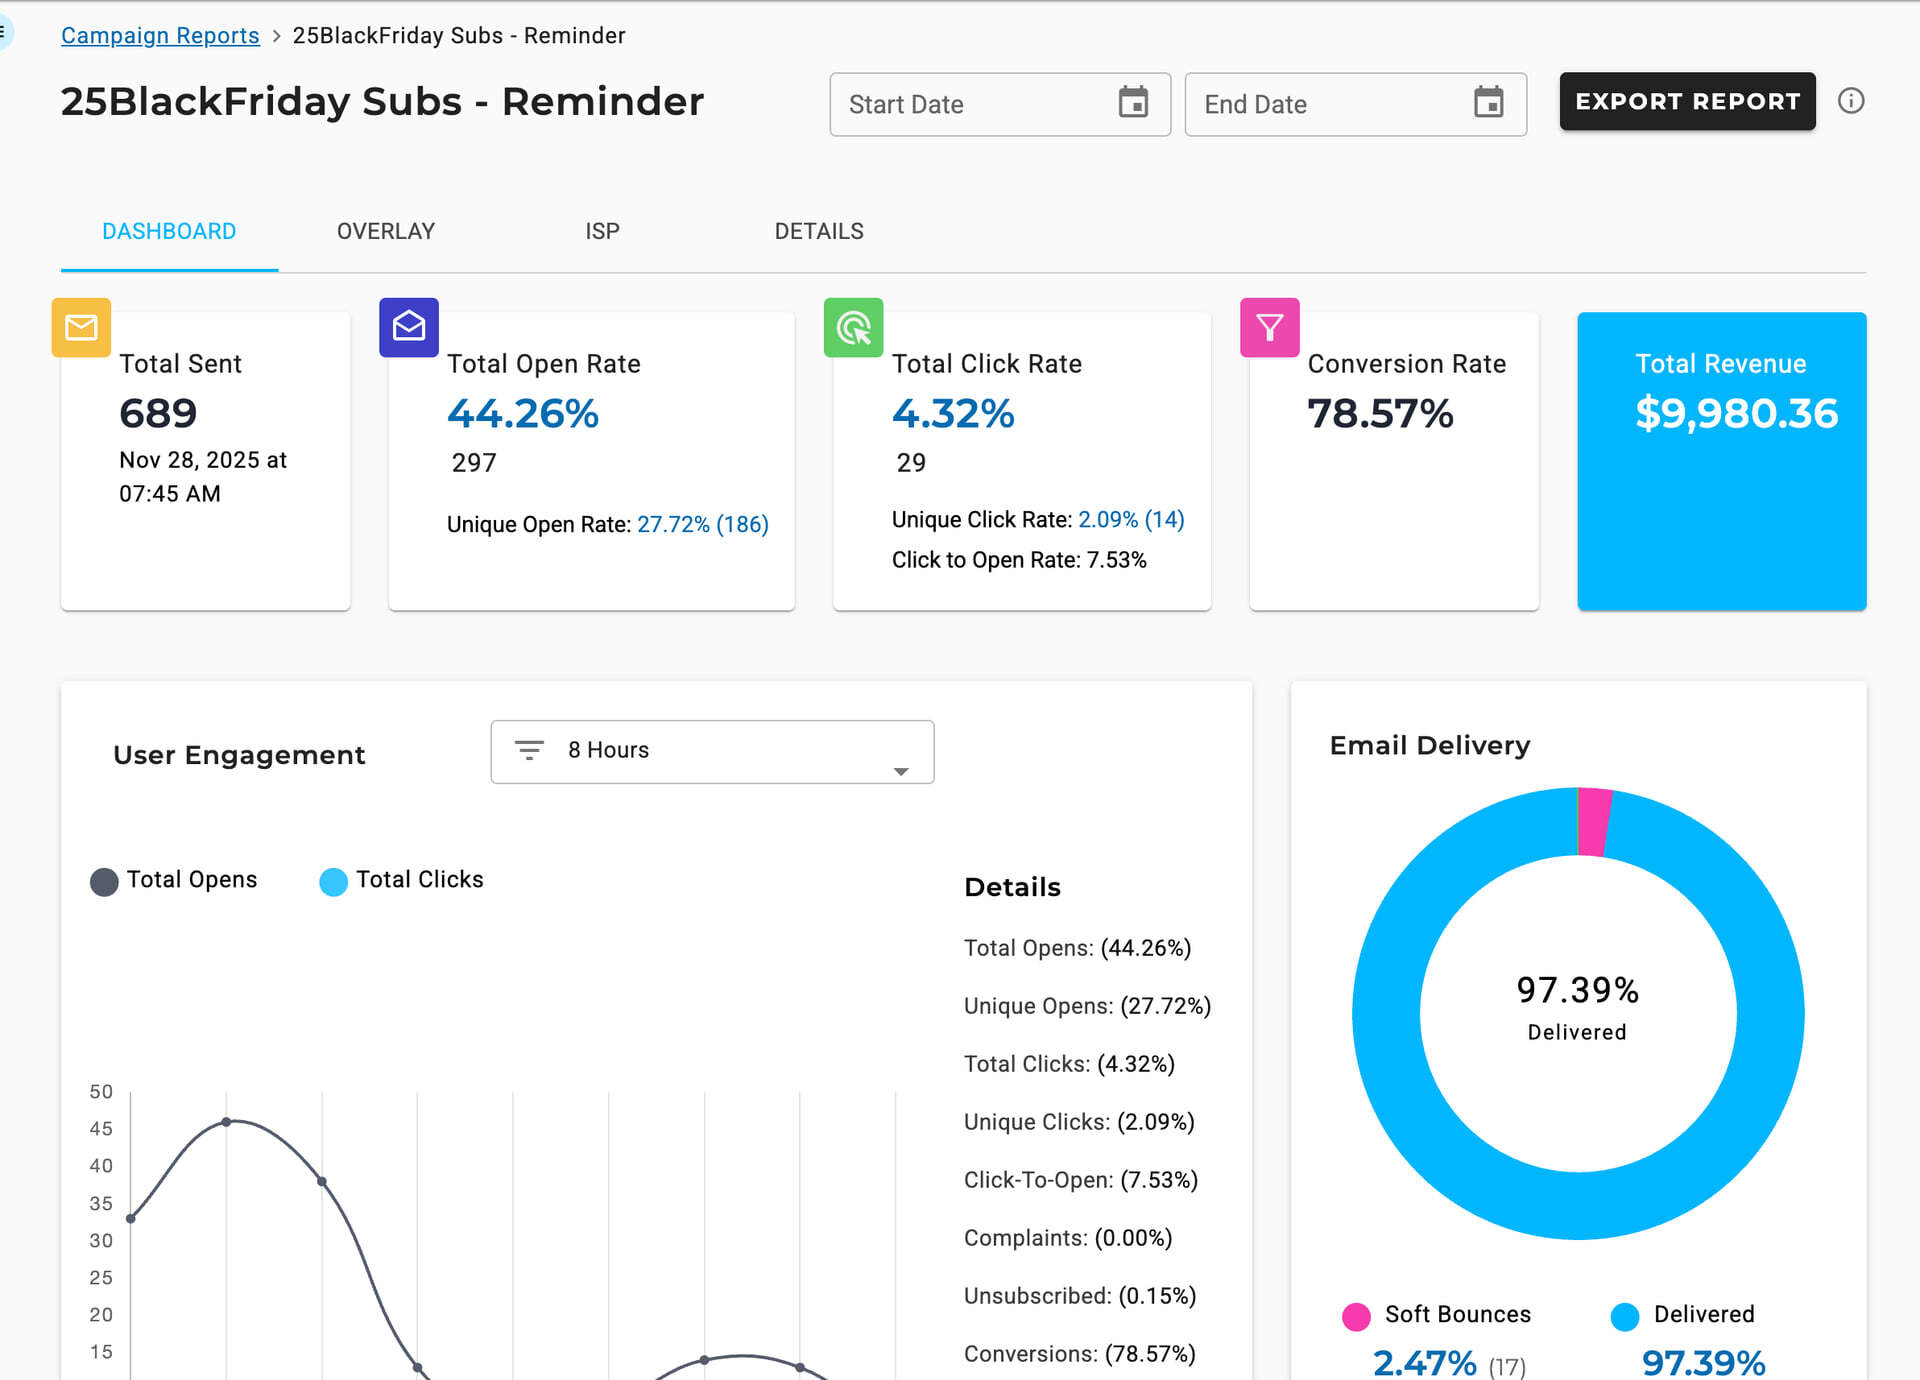This screenshot has width=1920, height=1380.
Task: Toggle the Total Clicks legend marker
Action: pyautogui.click(x=333, y=881)
